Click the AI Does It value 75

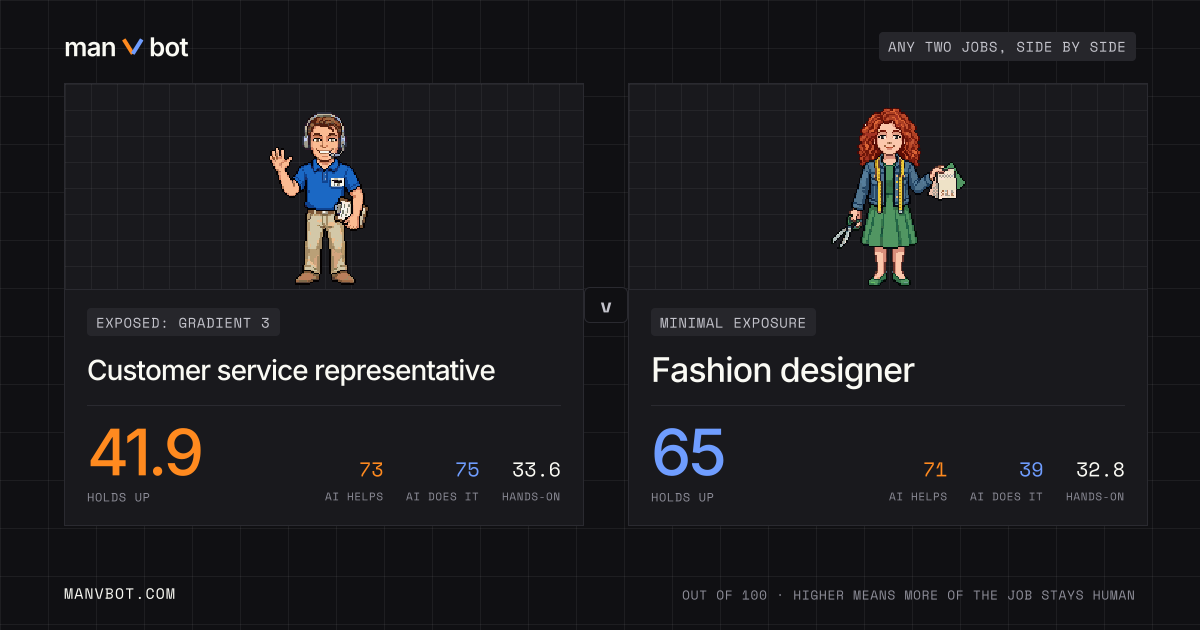pos(467,470)
